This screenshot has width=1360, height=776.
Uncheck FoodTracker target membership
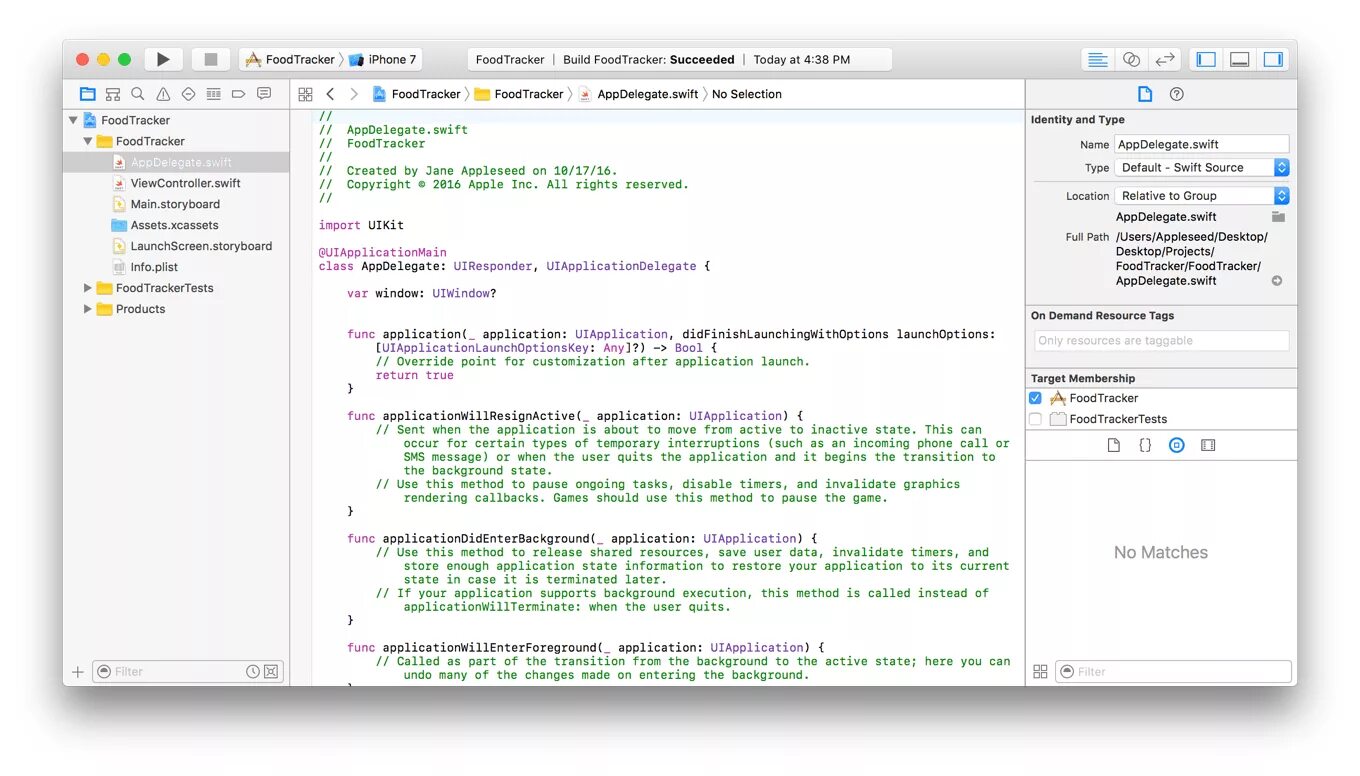(x=1036, y=398)
